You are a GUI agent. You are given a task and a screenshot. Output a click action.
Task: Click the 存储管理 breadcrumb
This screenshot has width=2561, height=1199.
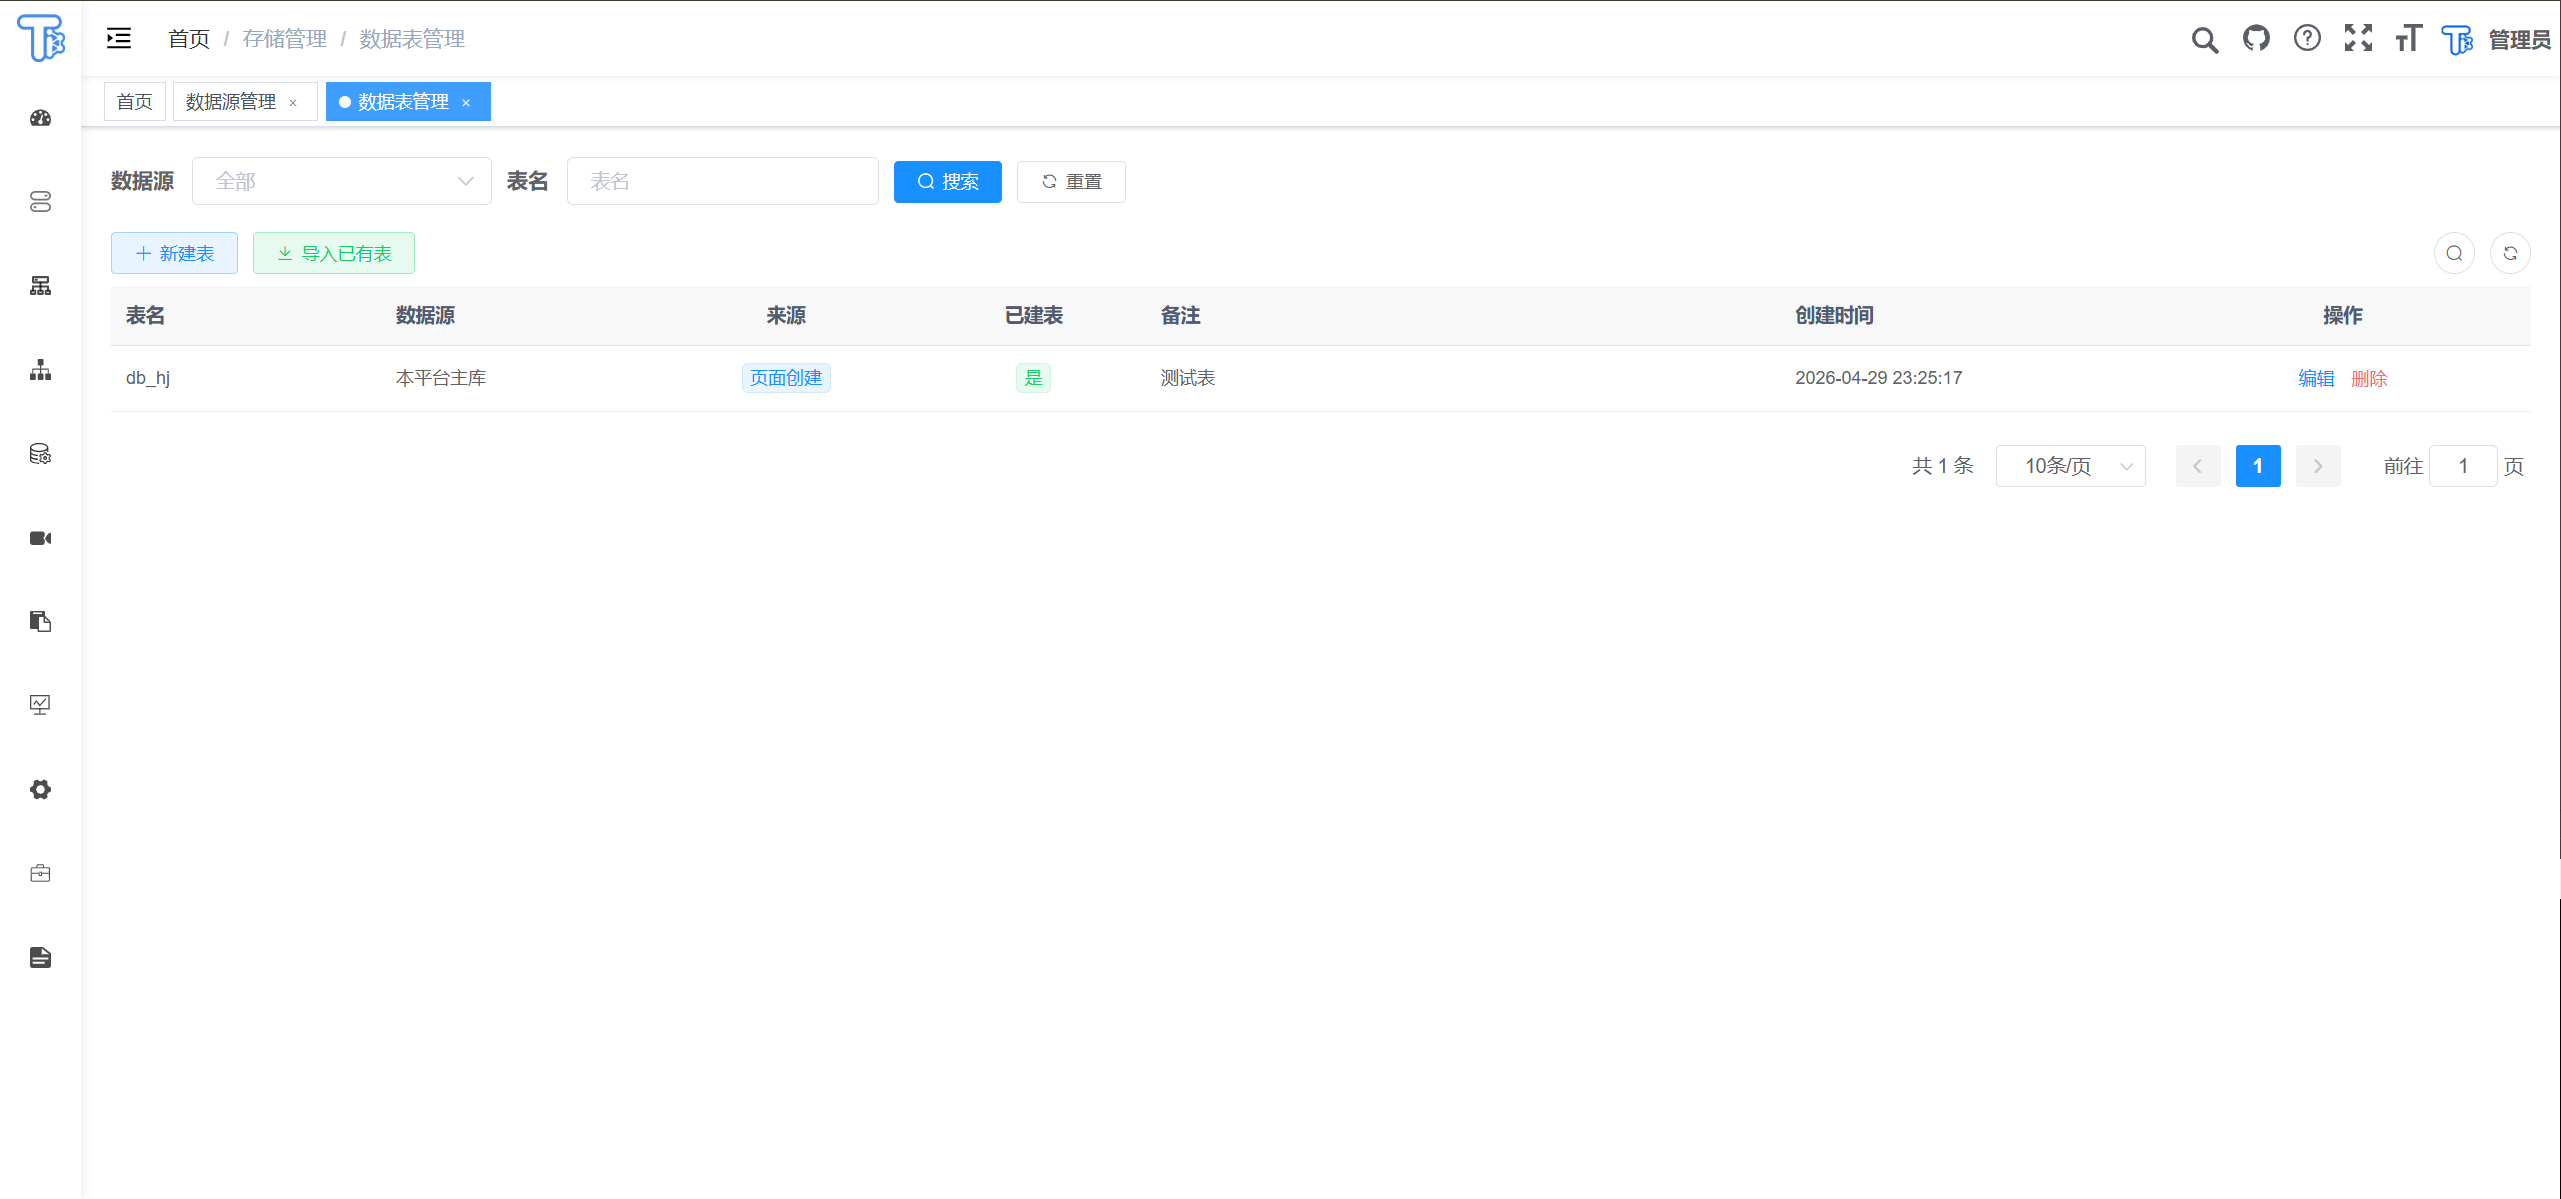[285, 39]
